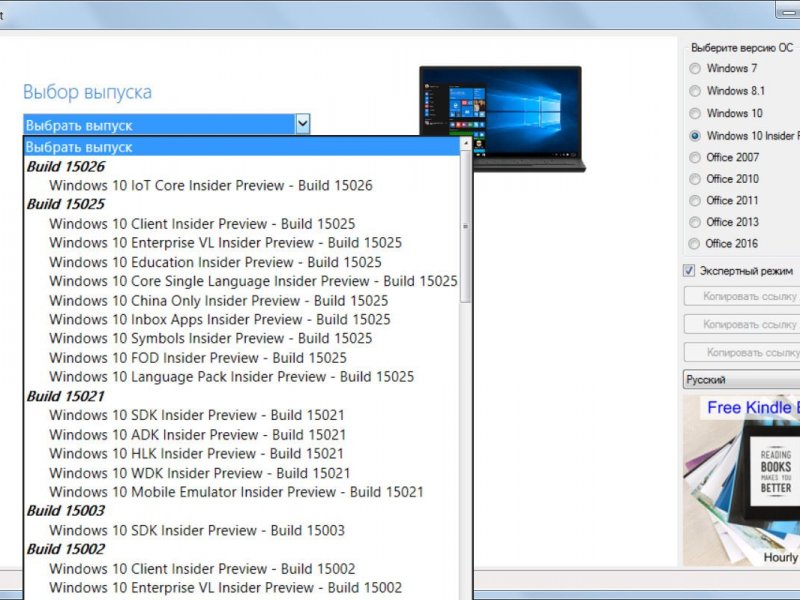The height and width of the screenshot is (600, 800).
Task: Select the Windows 8.1 radio button
Action: 695,91
